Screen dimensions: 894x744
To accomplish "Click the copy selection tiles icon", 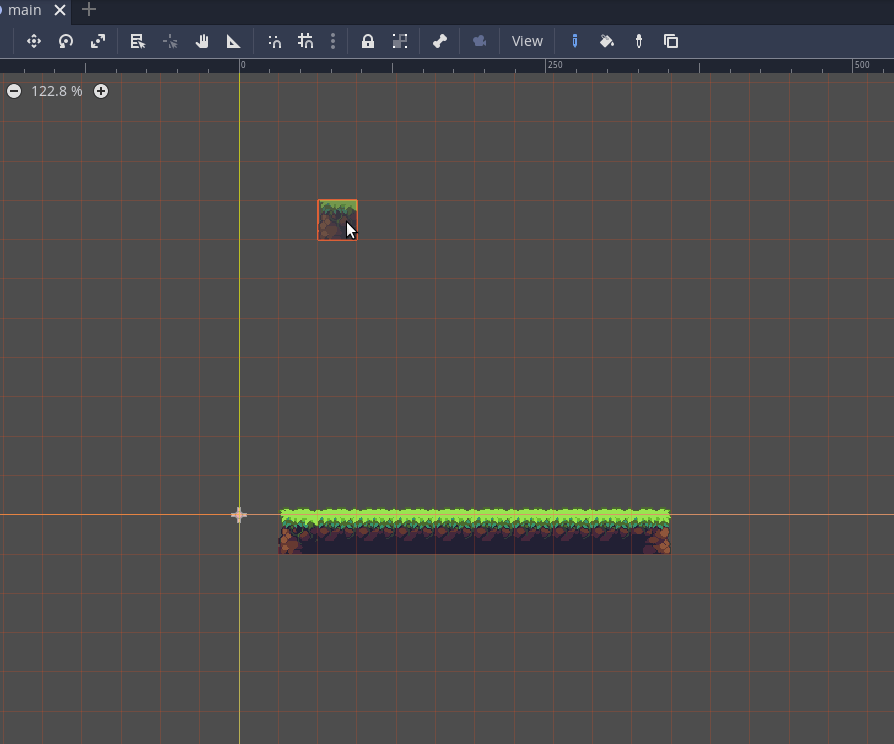I will [x=671, y=41].
